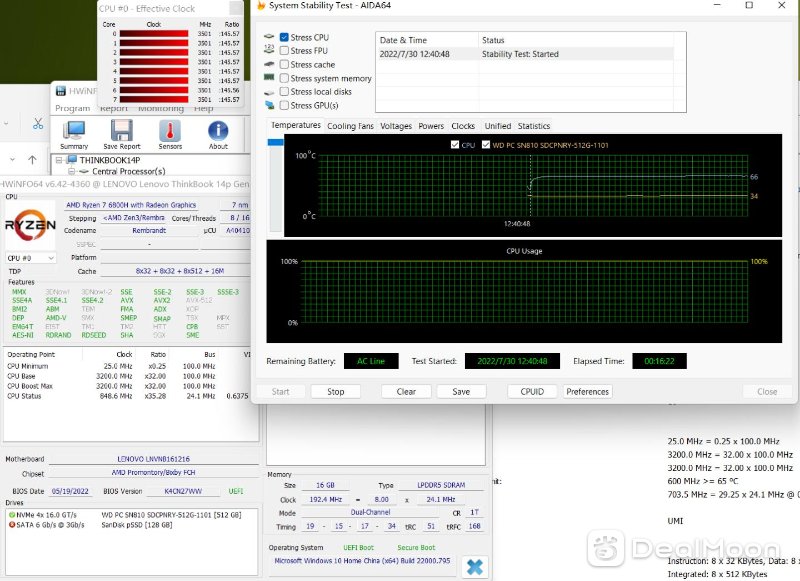800x581 pixels.
Task: Maximize the AIDA64 System Stability Test window
Action: (749, 6)
